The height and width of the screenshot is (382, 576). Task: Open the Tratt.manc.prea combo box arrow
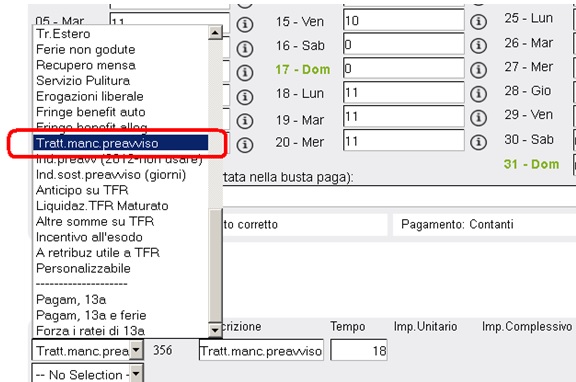pos(136,350)
